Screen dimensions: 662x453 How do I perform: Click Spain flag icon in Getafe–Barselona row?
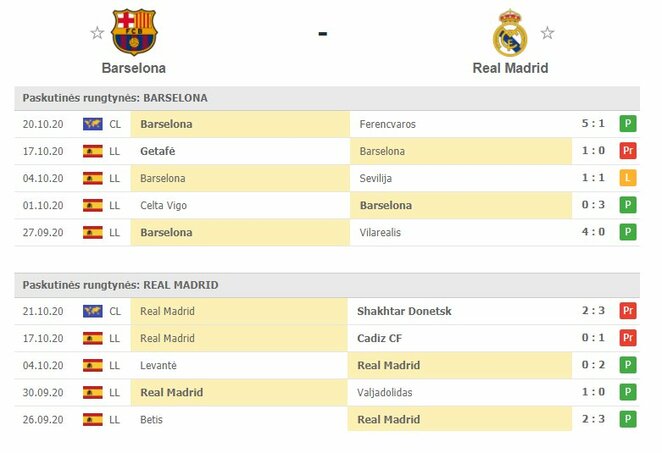[x=93, y=151]
